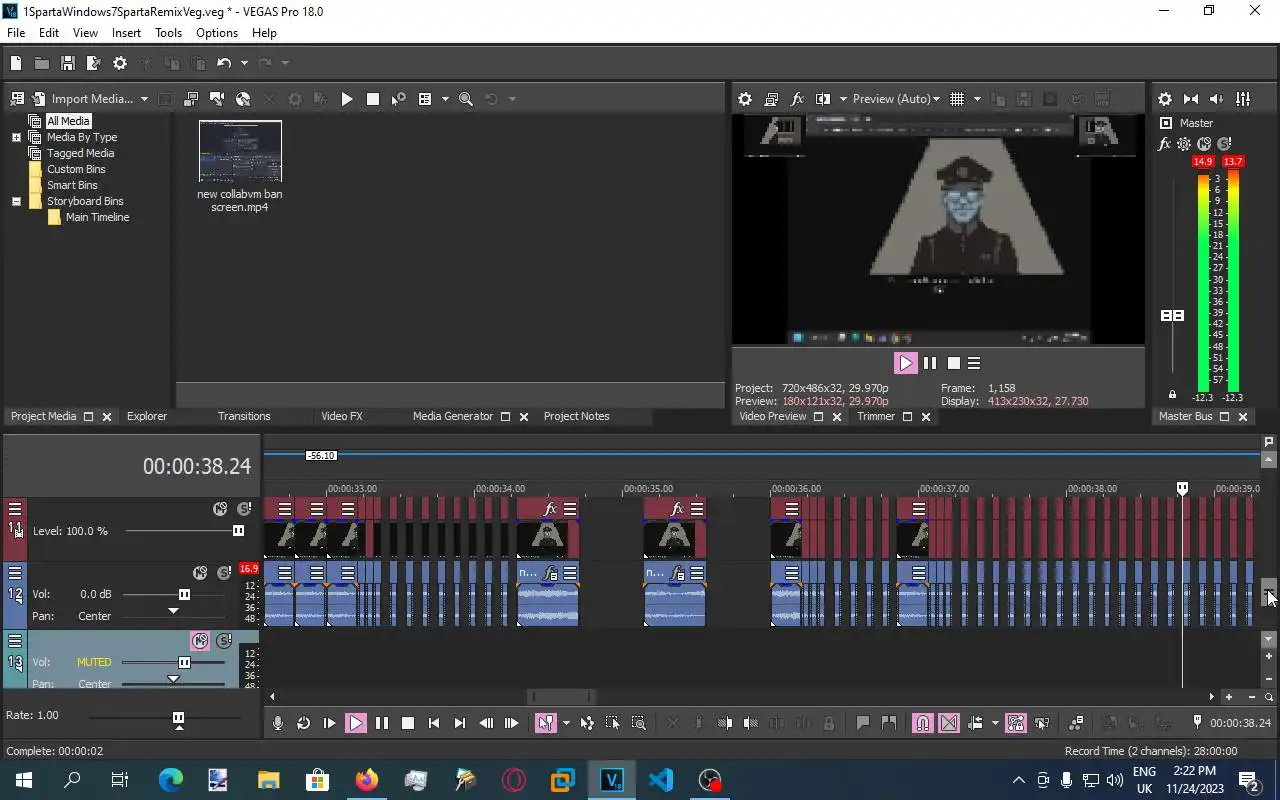
Task: Open the search tool in Project Media
Action: (x=466, y=99)
